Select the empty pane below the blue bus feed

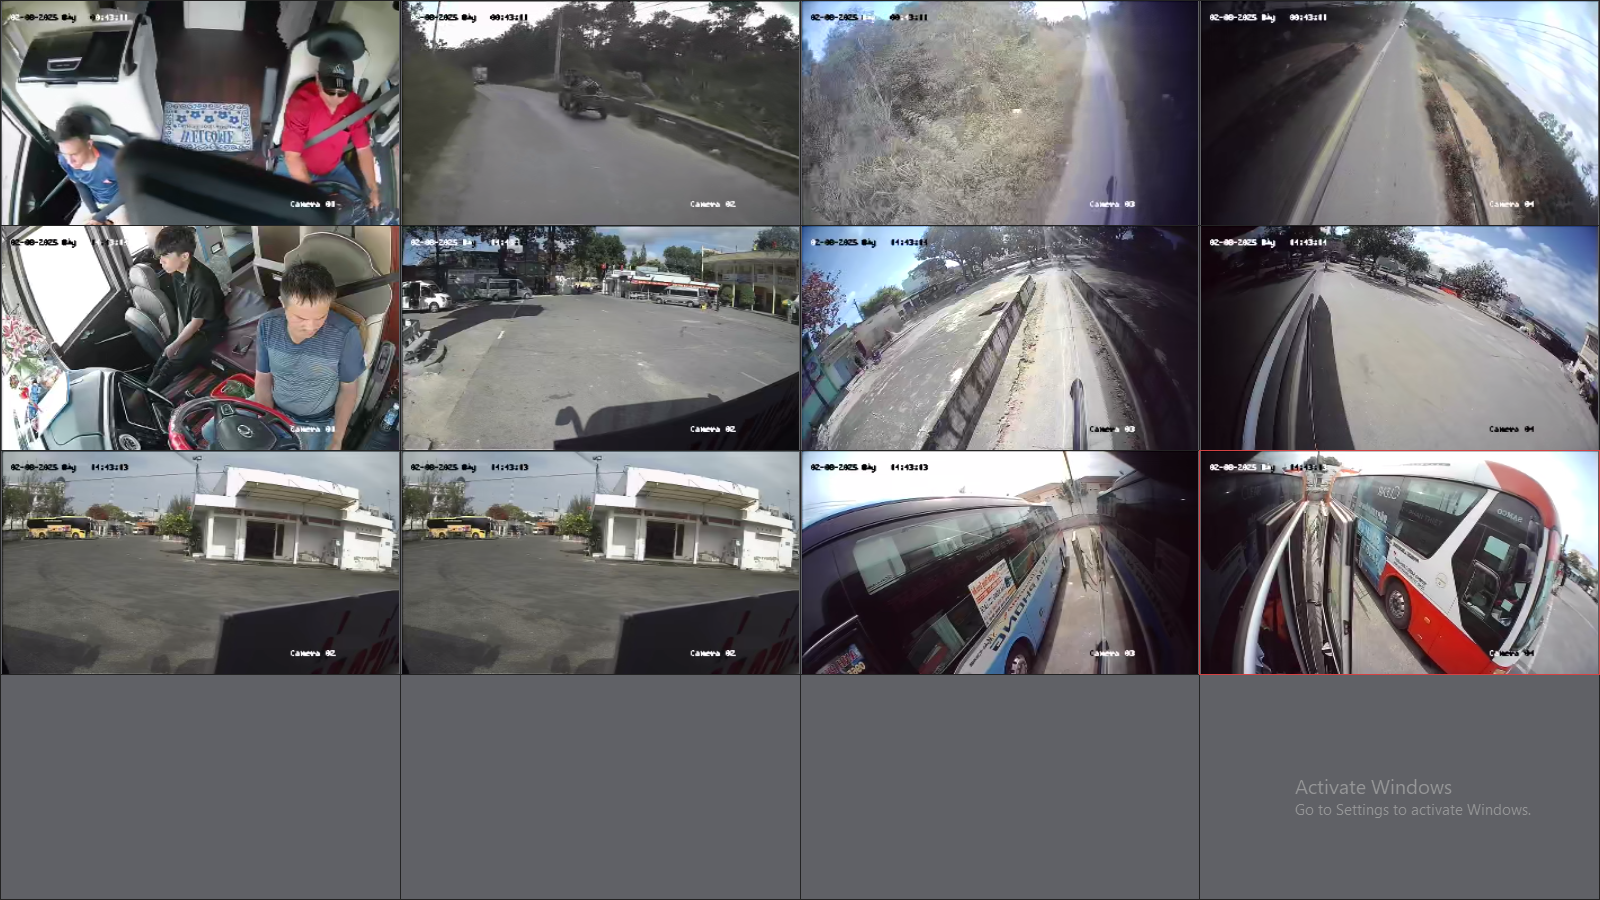pos(999,787)
